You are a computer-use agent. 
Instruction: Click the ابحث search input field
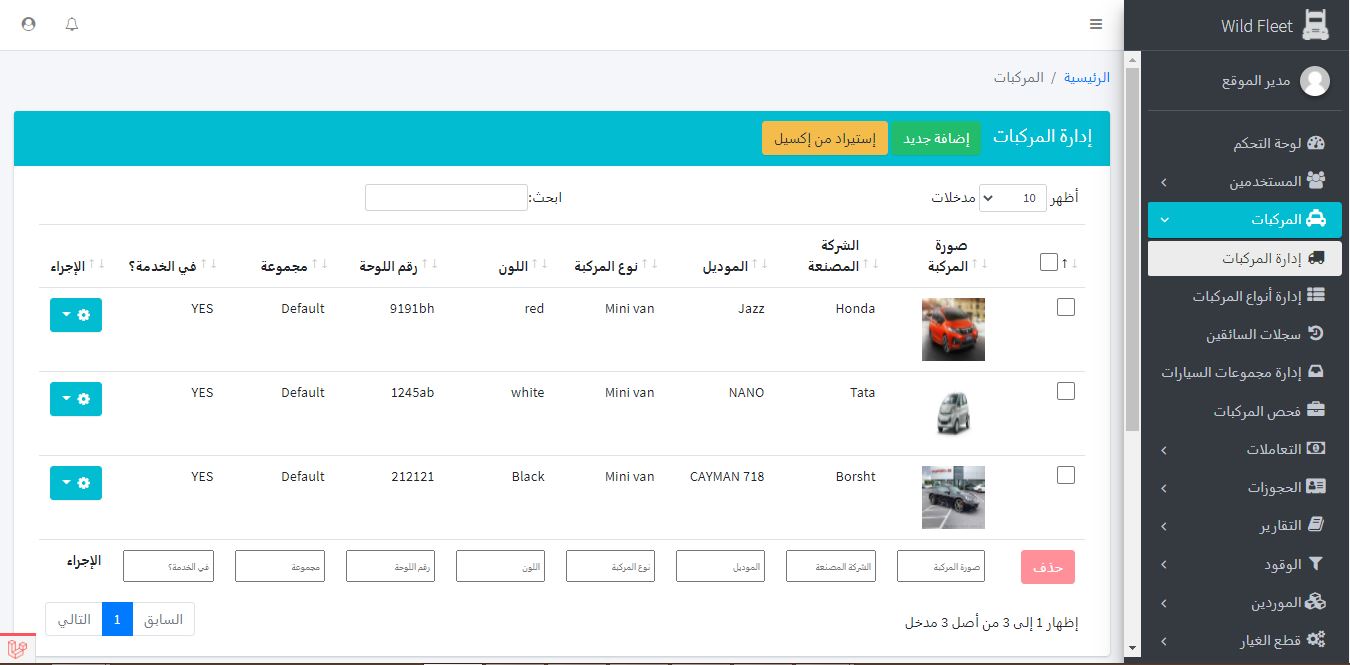tap(446, 198)
